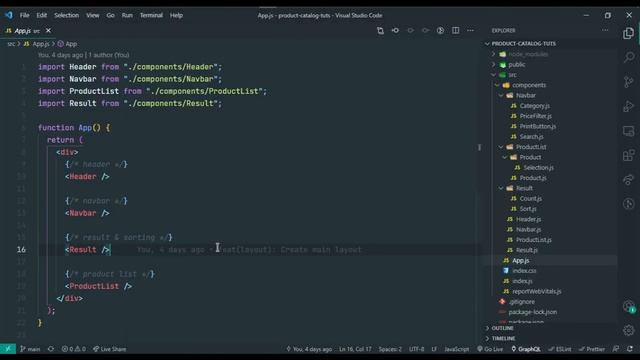Image resolution: width=640 pixels, height=360 pixels.
Task: Click Ln 16, Col 17 indicator
Action: [x=355, y=349]
